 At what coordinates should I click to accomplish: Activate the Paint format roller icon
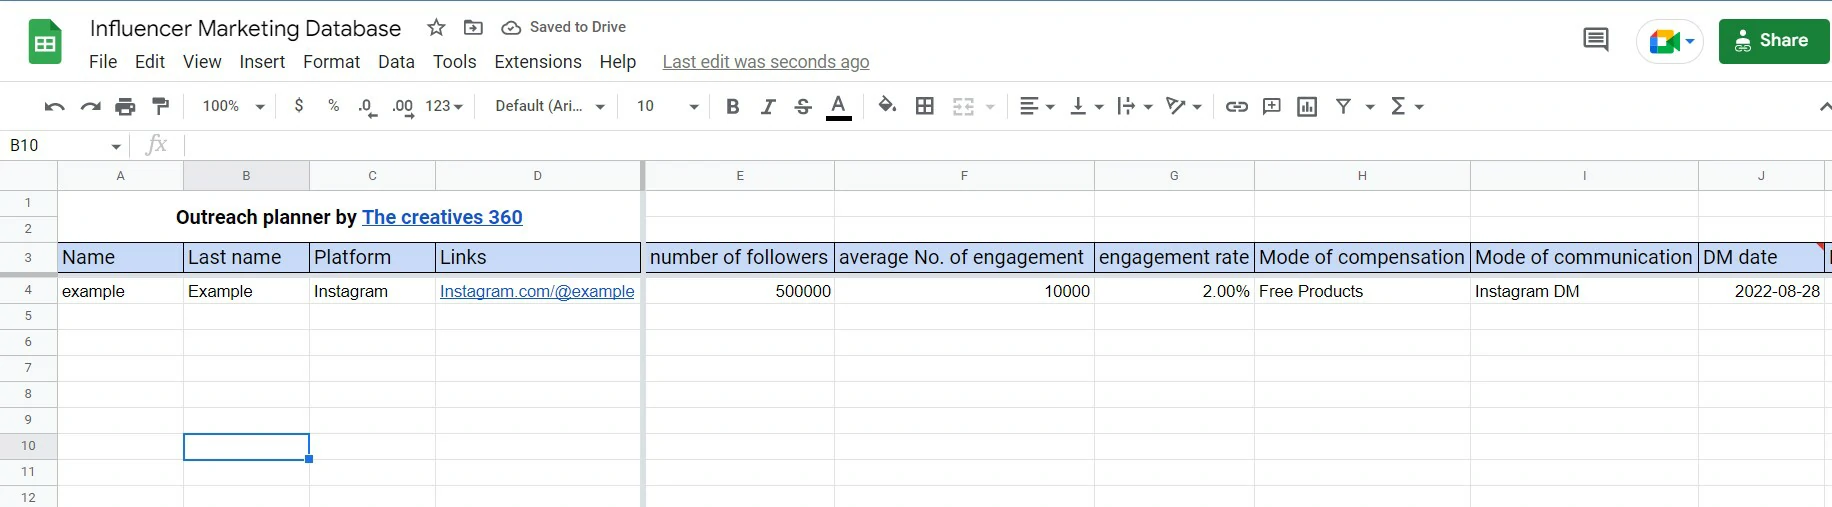[160, 106]
